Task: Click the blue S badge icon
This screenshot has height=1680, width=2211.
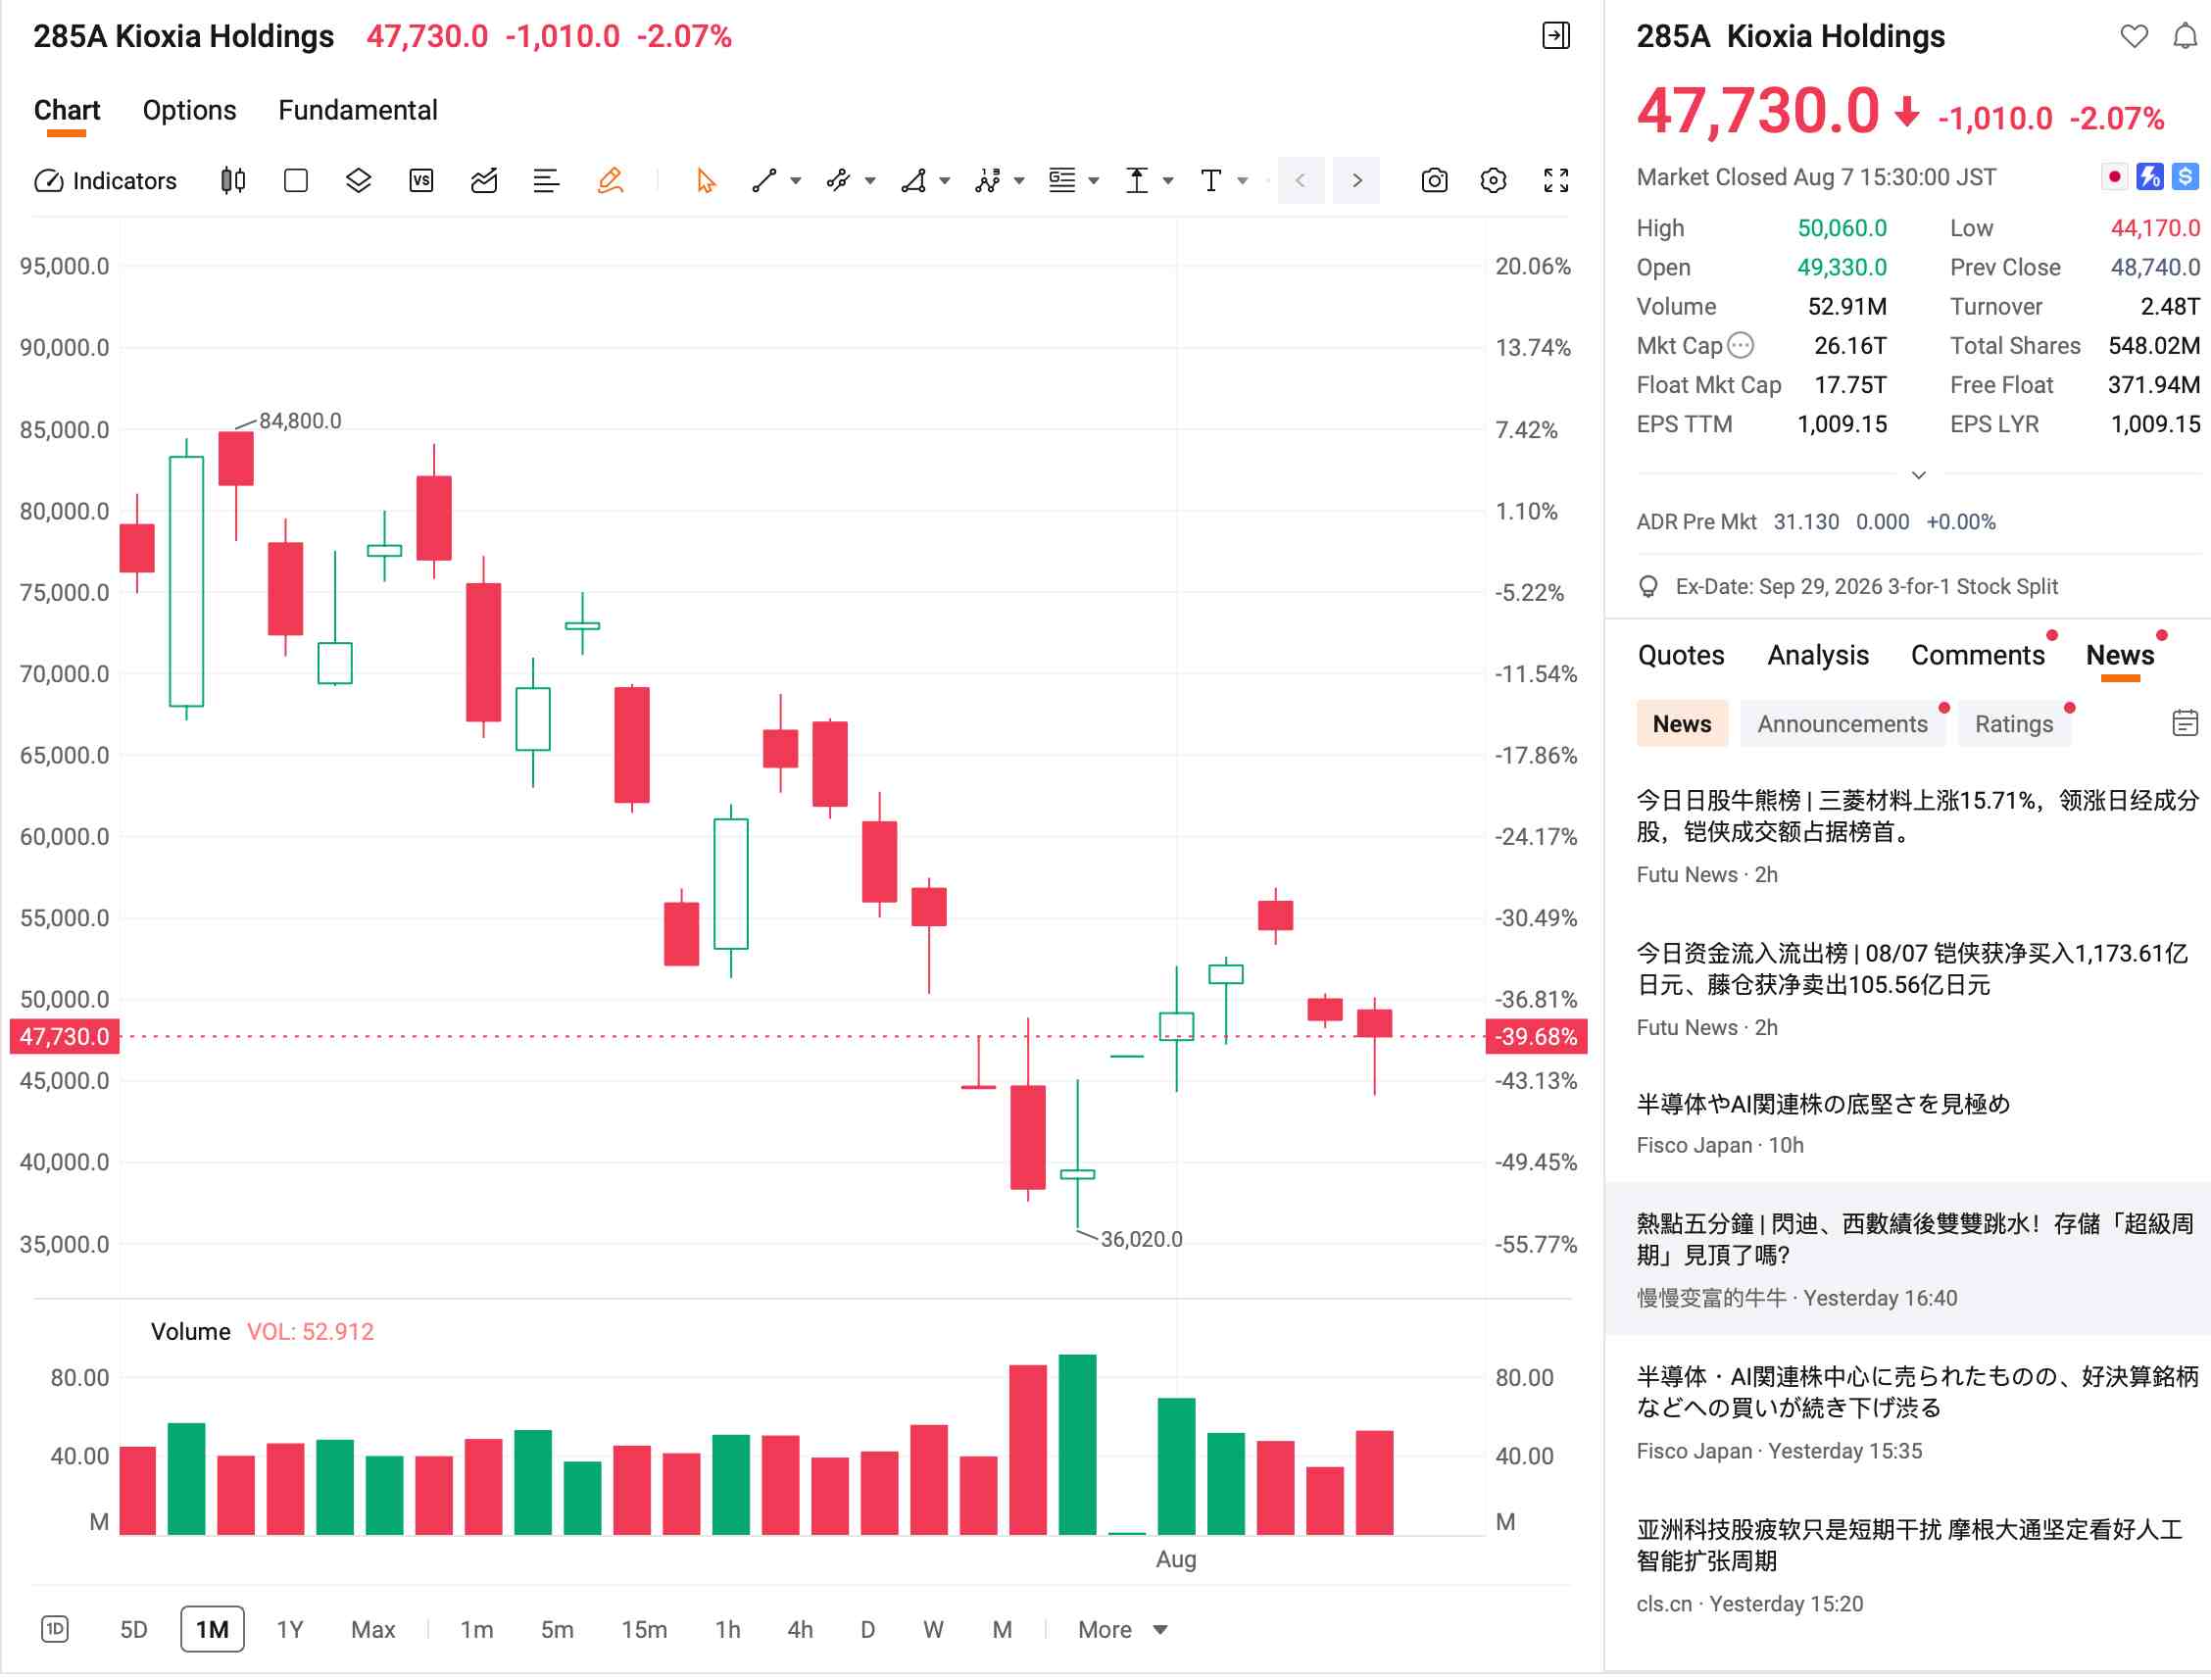Action: [2186, 177]
